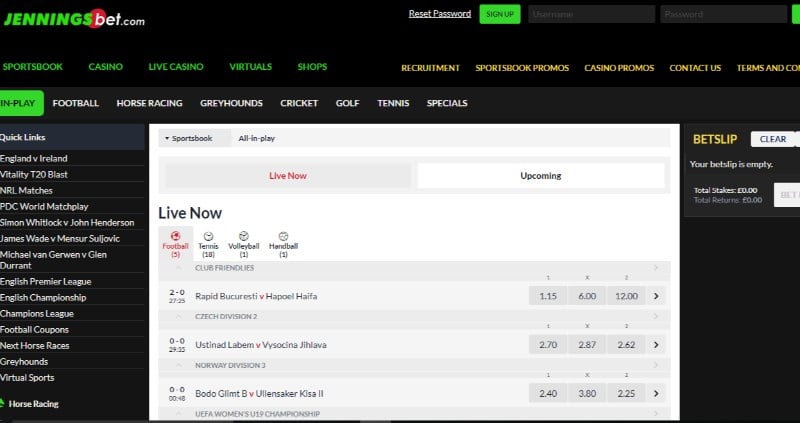Bet on draw at 2.87 odds
This screenshot has height=423, width=800.
pyautogui.click(x=587, y=345)
